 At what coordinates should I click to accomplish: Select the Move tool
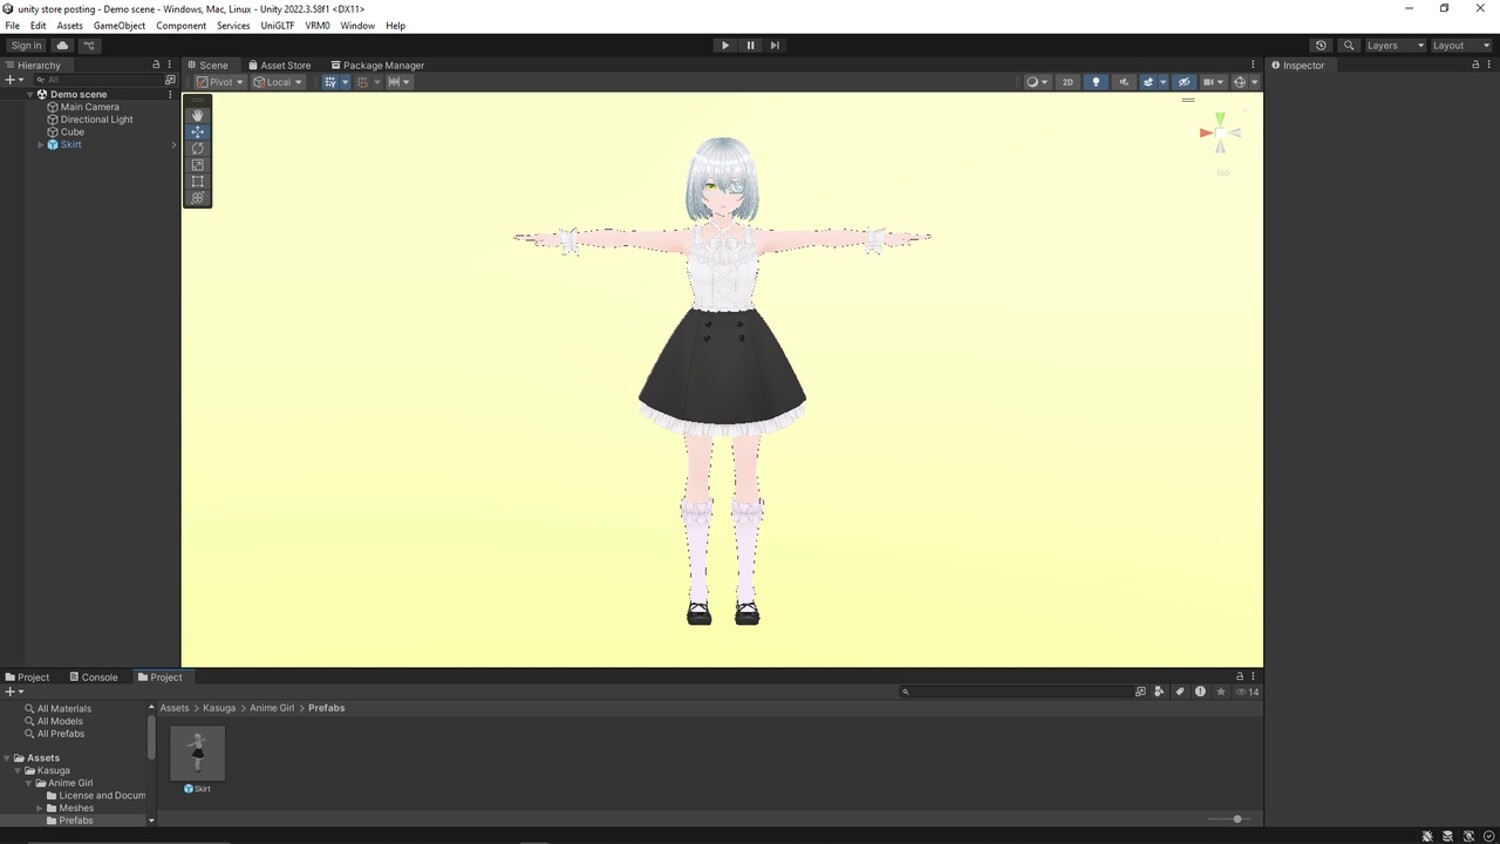coord(197,132)
